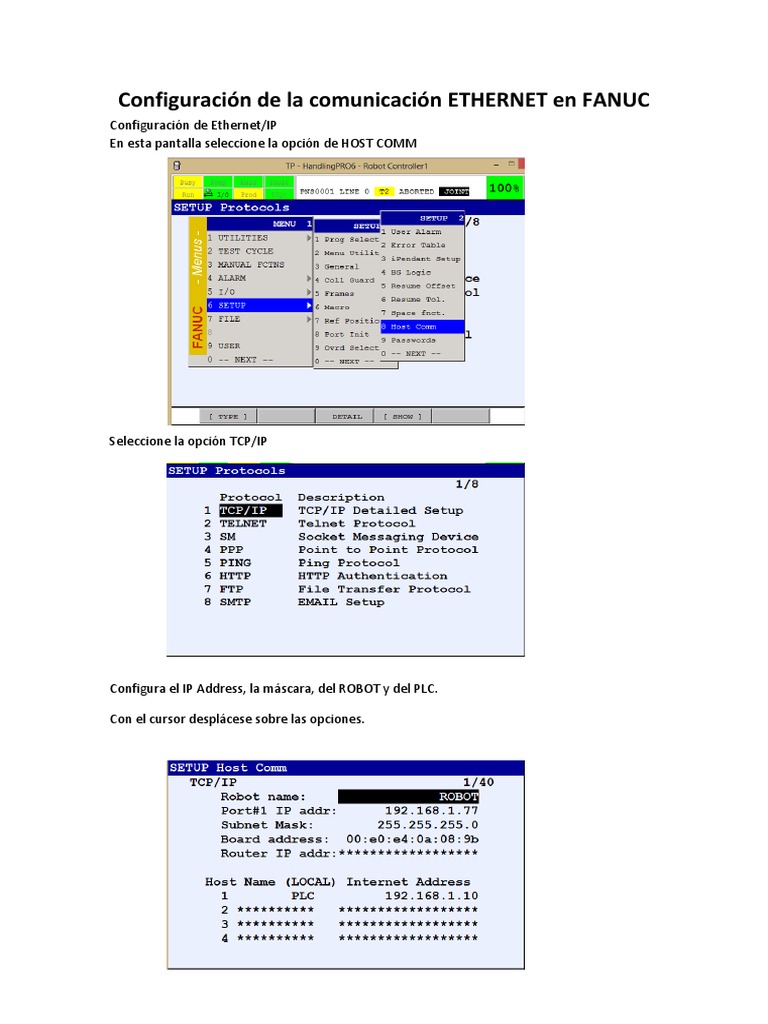768x1024 pixels.
Task: Click the JOINT coordinate indicator
Action: 455,191
